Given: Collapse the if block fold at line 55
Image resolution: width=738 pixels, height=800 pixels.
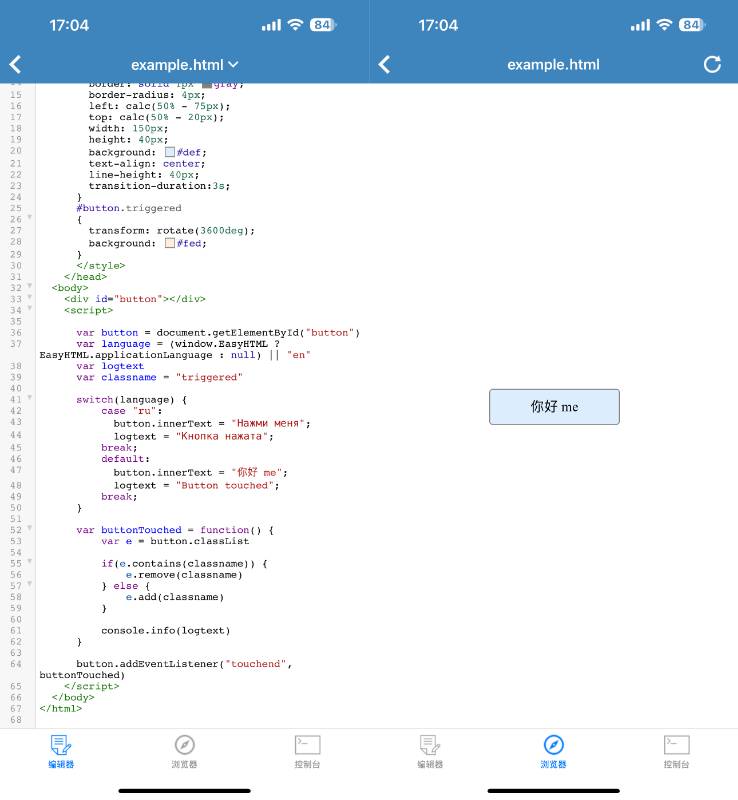Looking at the screenshot, I should (30, 561).
